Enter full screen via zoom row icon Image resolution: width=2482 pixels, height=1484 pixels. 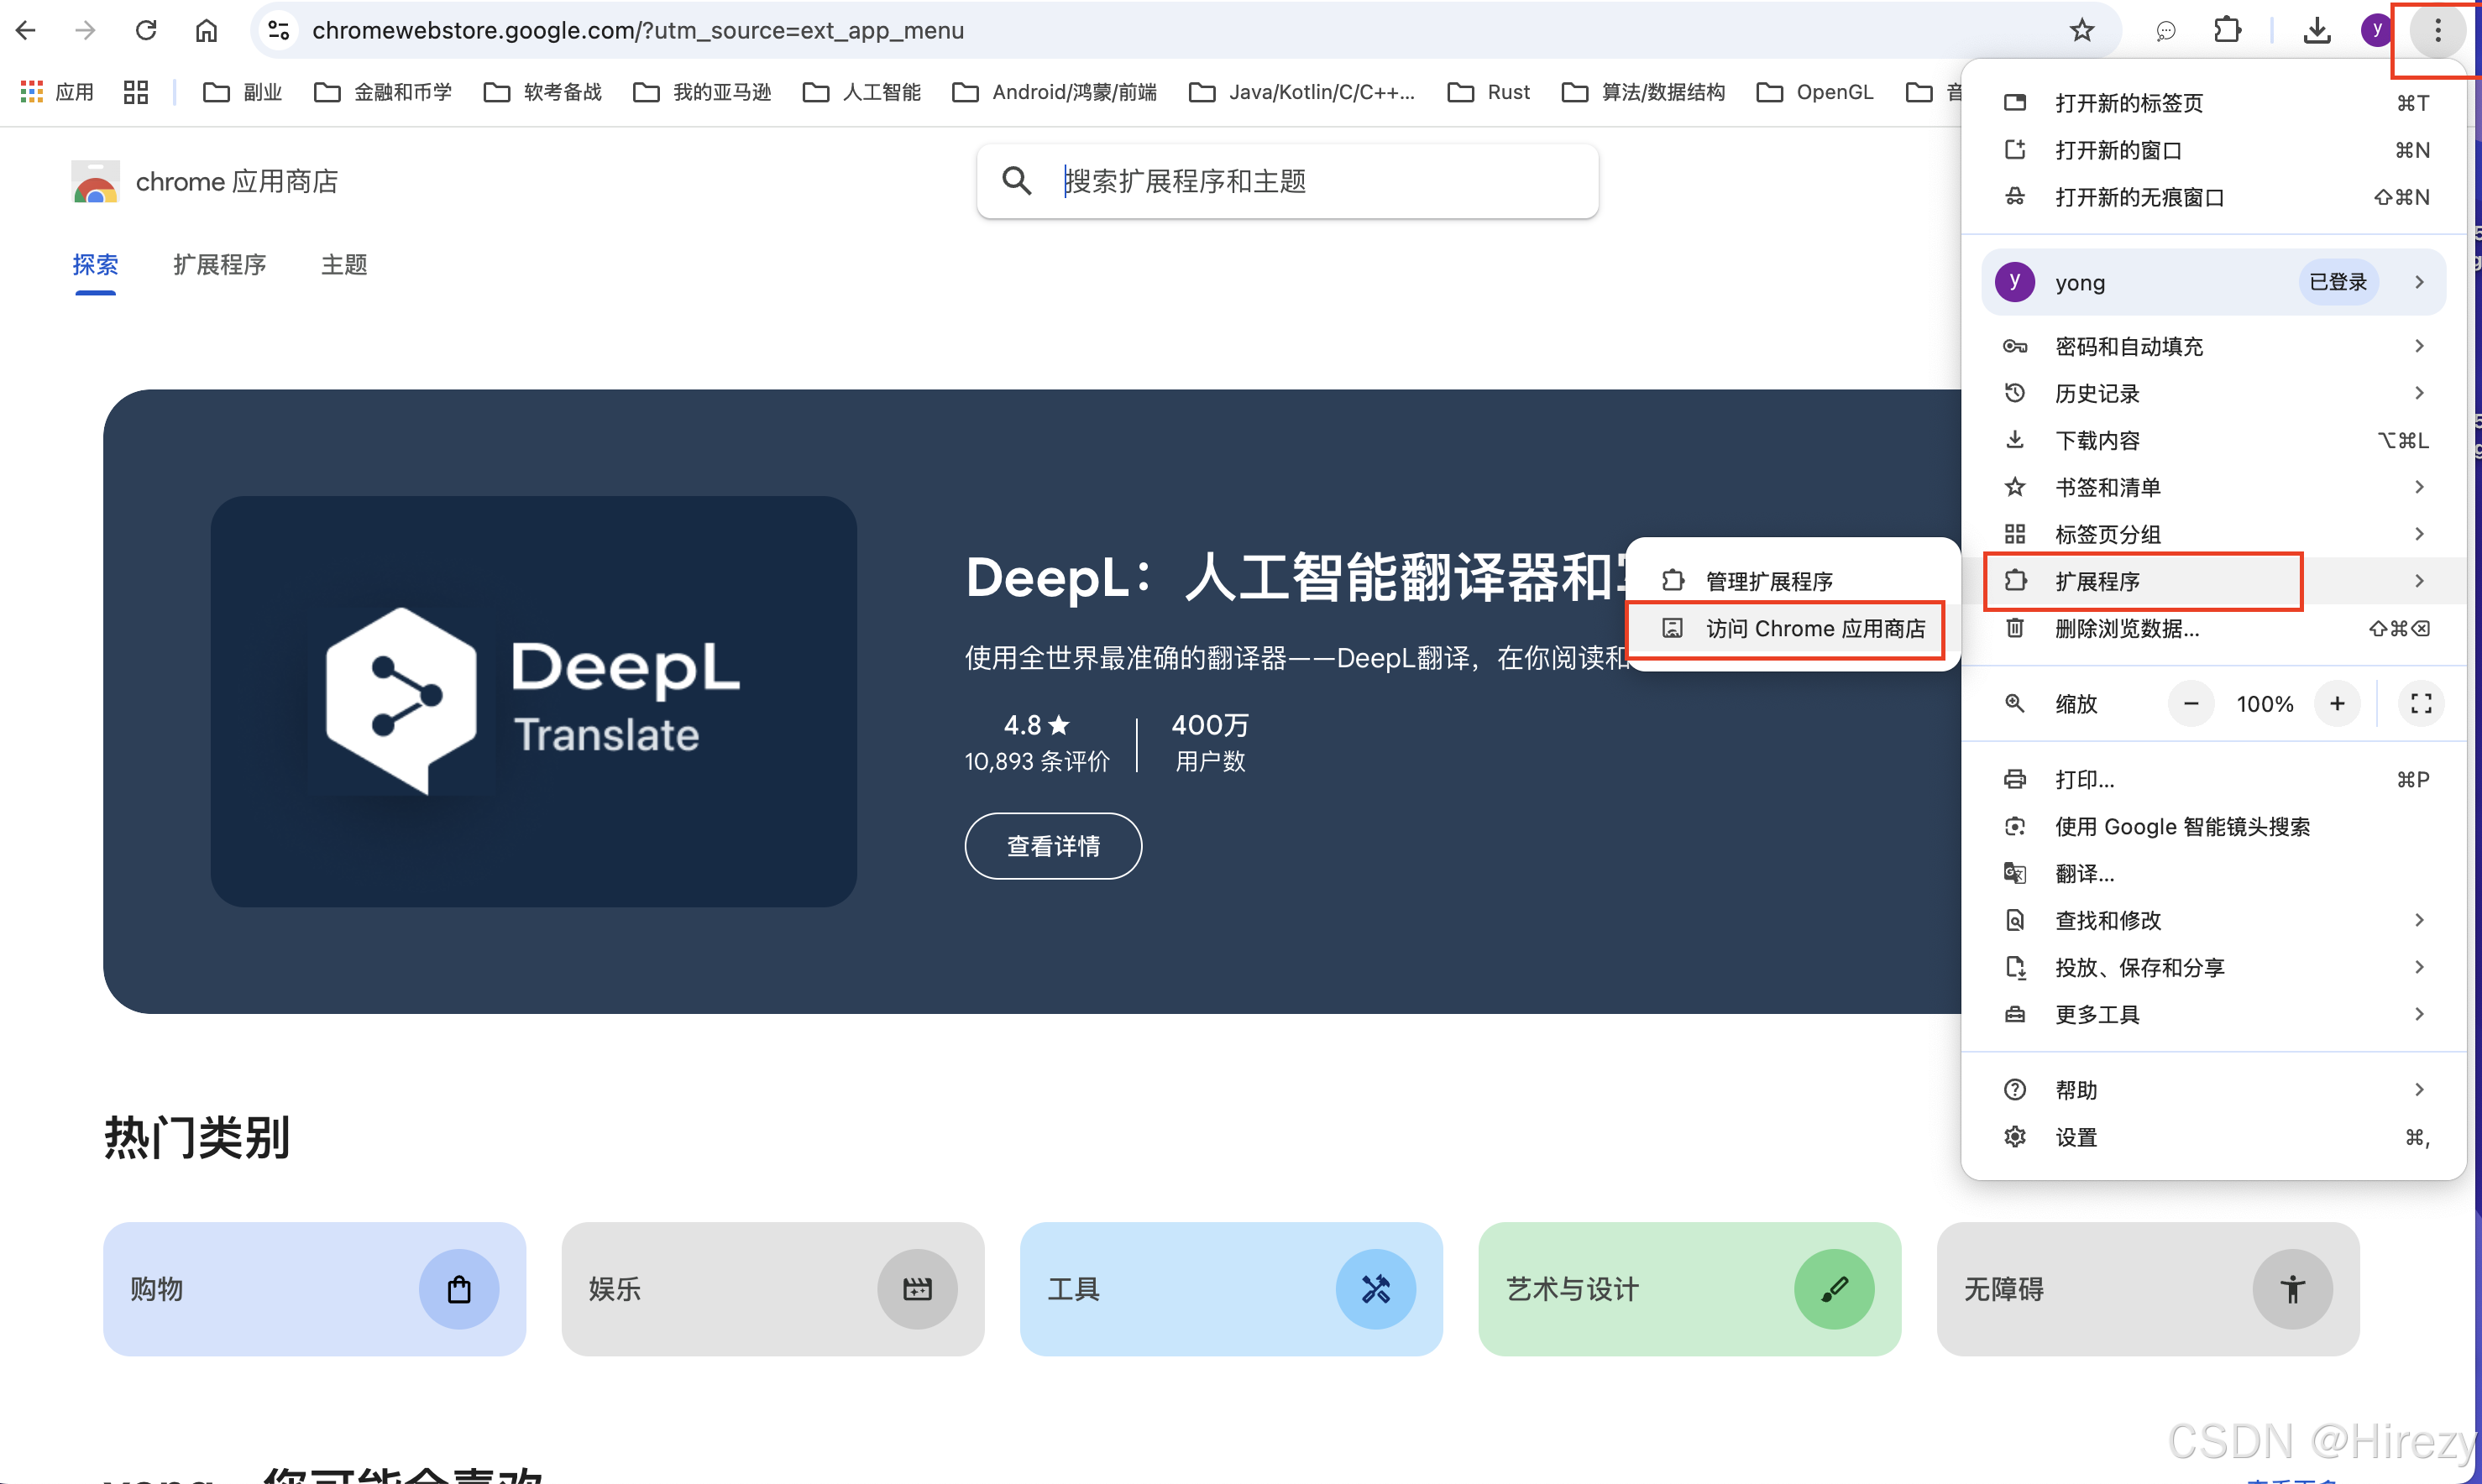(x=2421, y=704)
